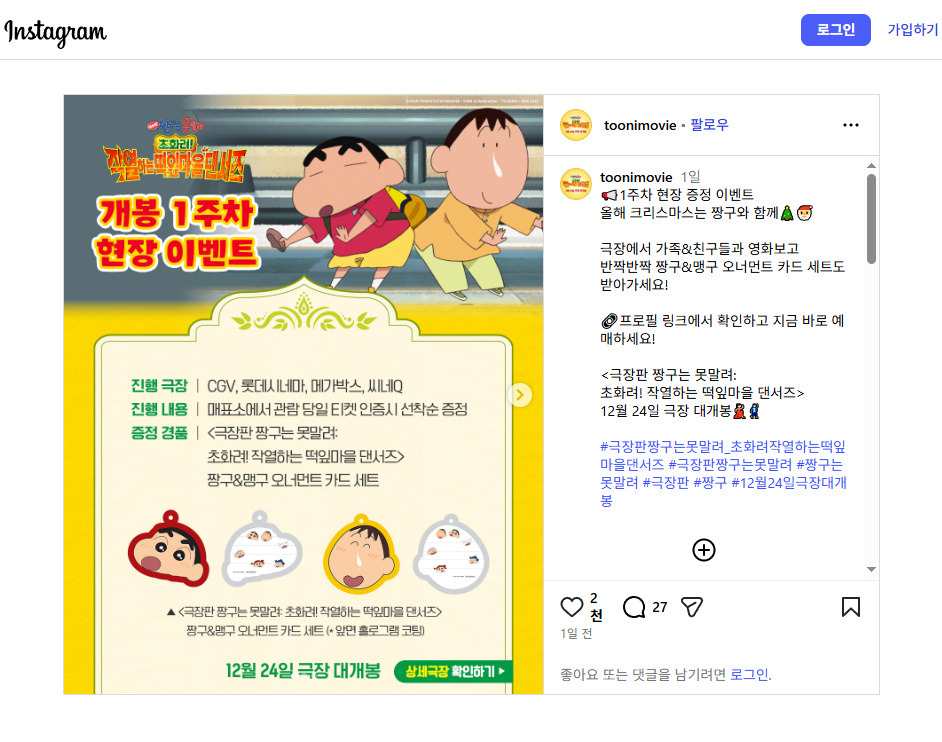Go to next carousel image arrow

[x=520, y=395]
